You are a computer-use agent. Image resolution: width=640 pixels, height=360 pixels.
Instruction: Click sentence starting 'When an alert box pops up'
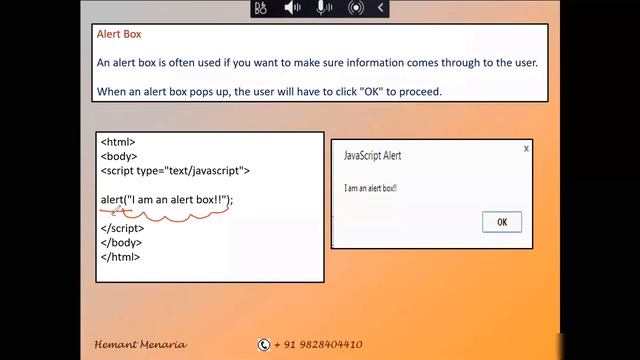tap(269, 91)
